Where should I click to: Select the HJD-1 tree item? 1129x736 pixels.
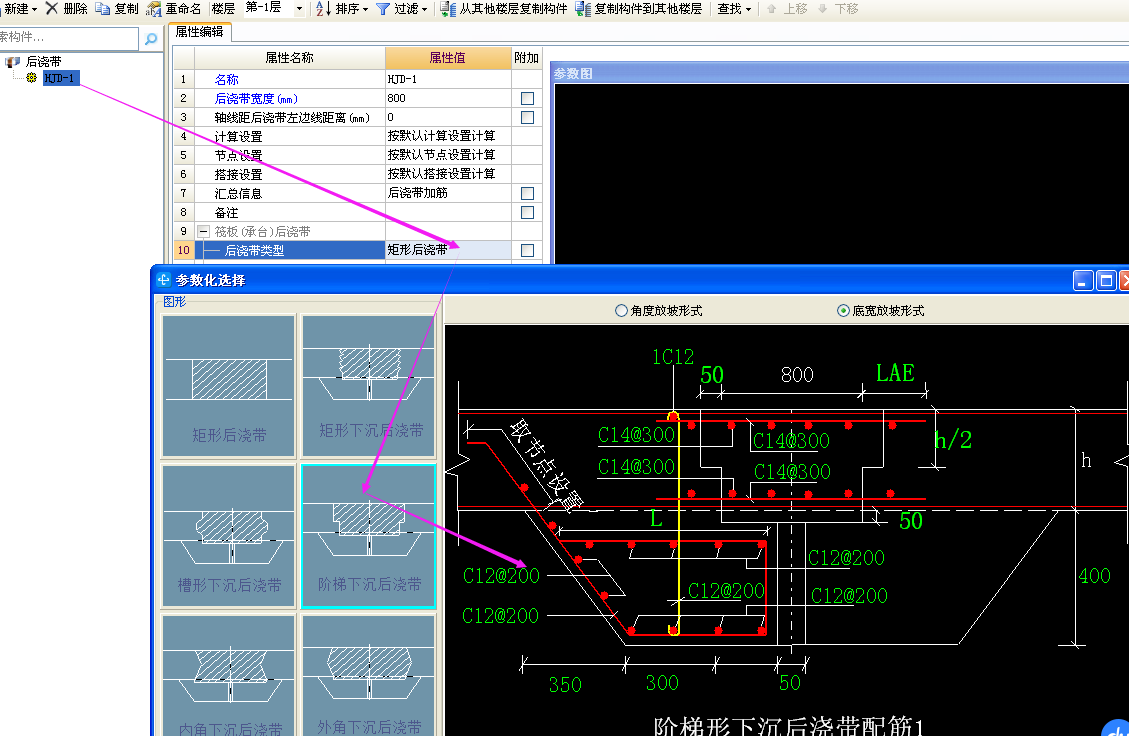(60, 78)
